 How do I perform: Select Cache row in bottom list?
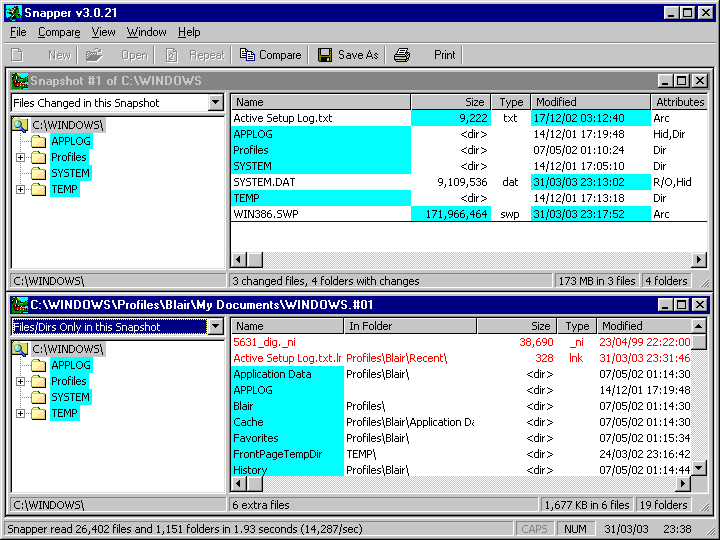click(461, 422)
